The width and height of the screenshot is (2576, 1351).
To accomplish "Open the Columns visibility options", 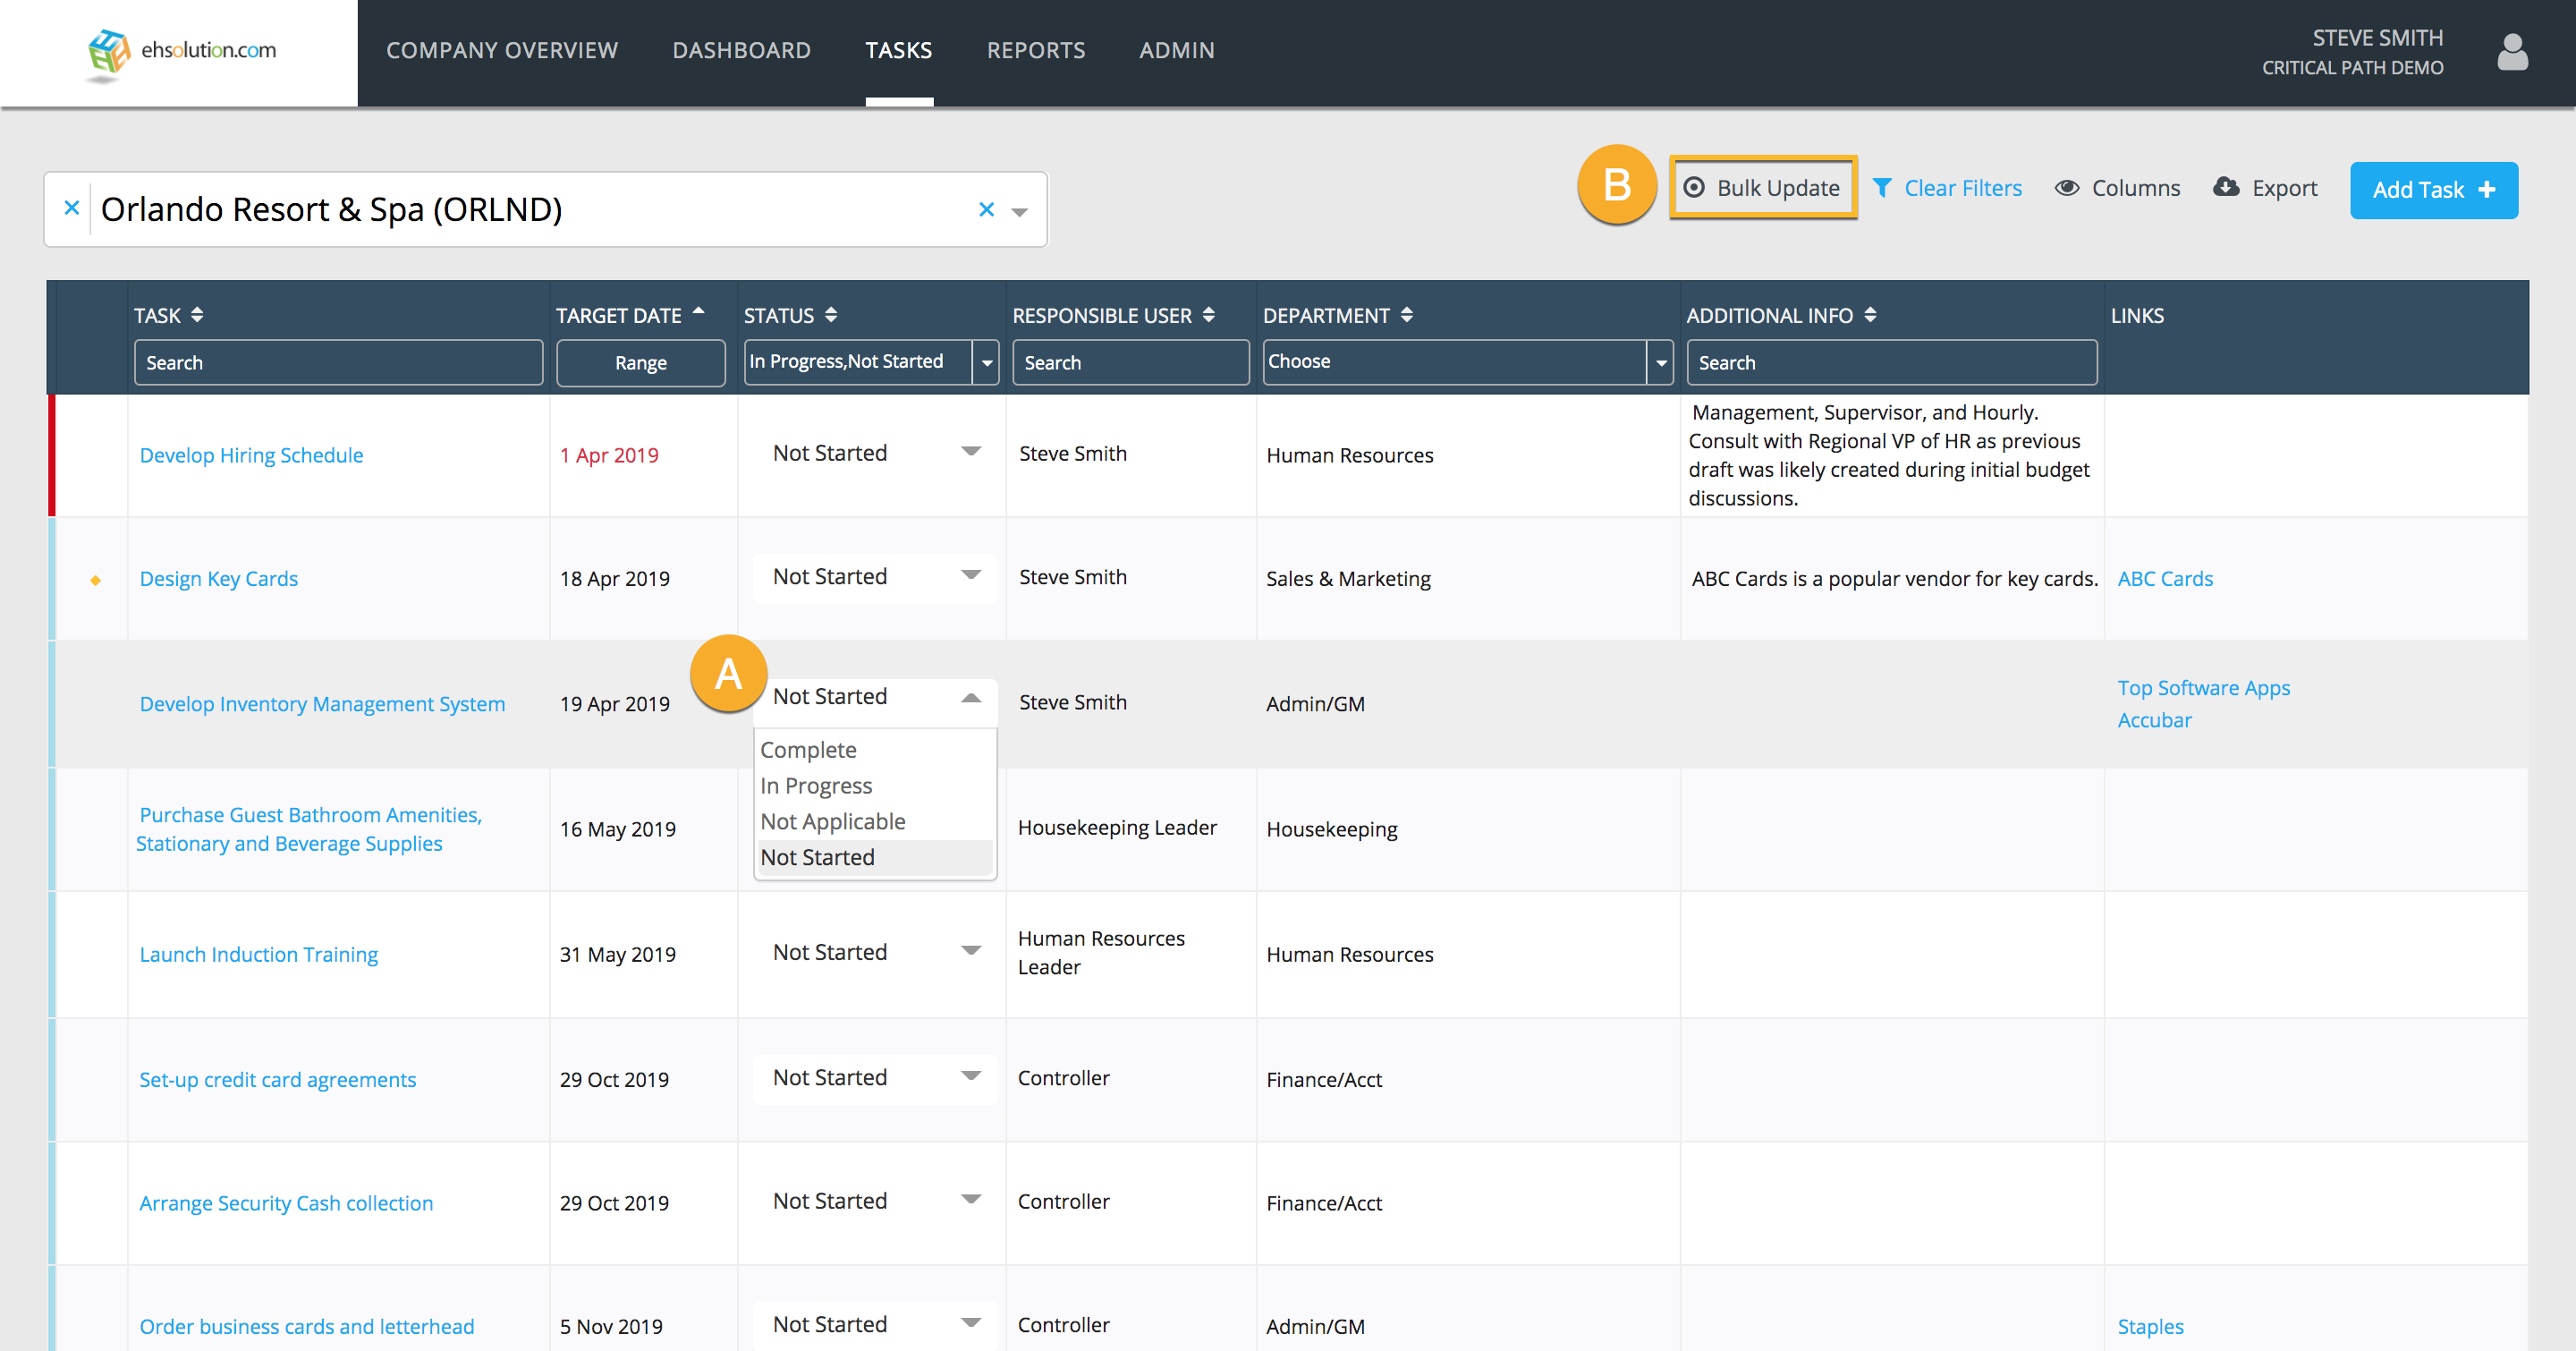I will pyautogui.click(x=2117, y=188).
